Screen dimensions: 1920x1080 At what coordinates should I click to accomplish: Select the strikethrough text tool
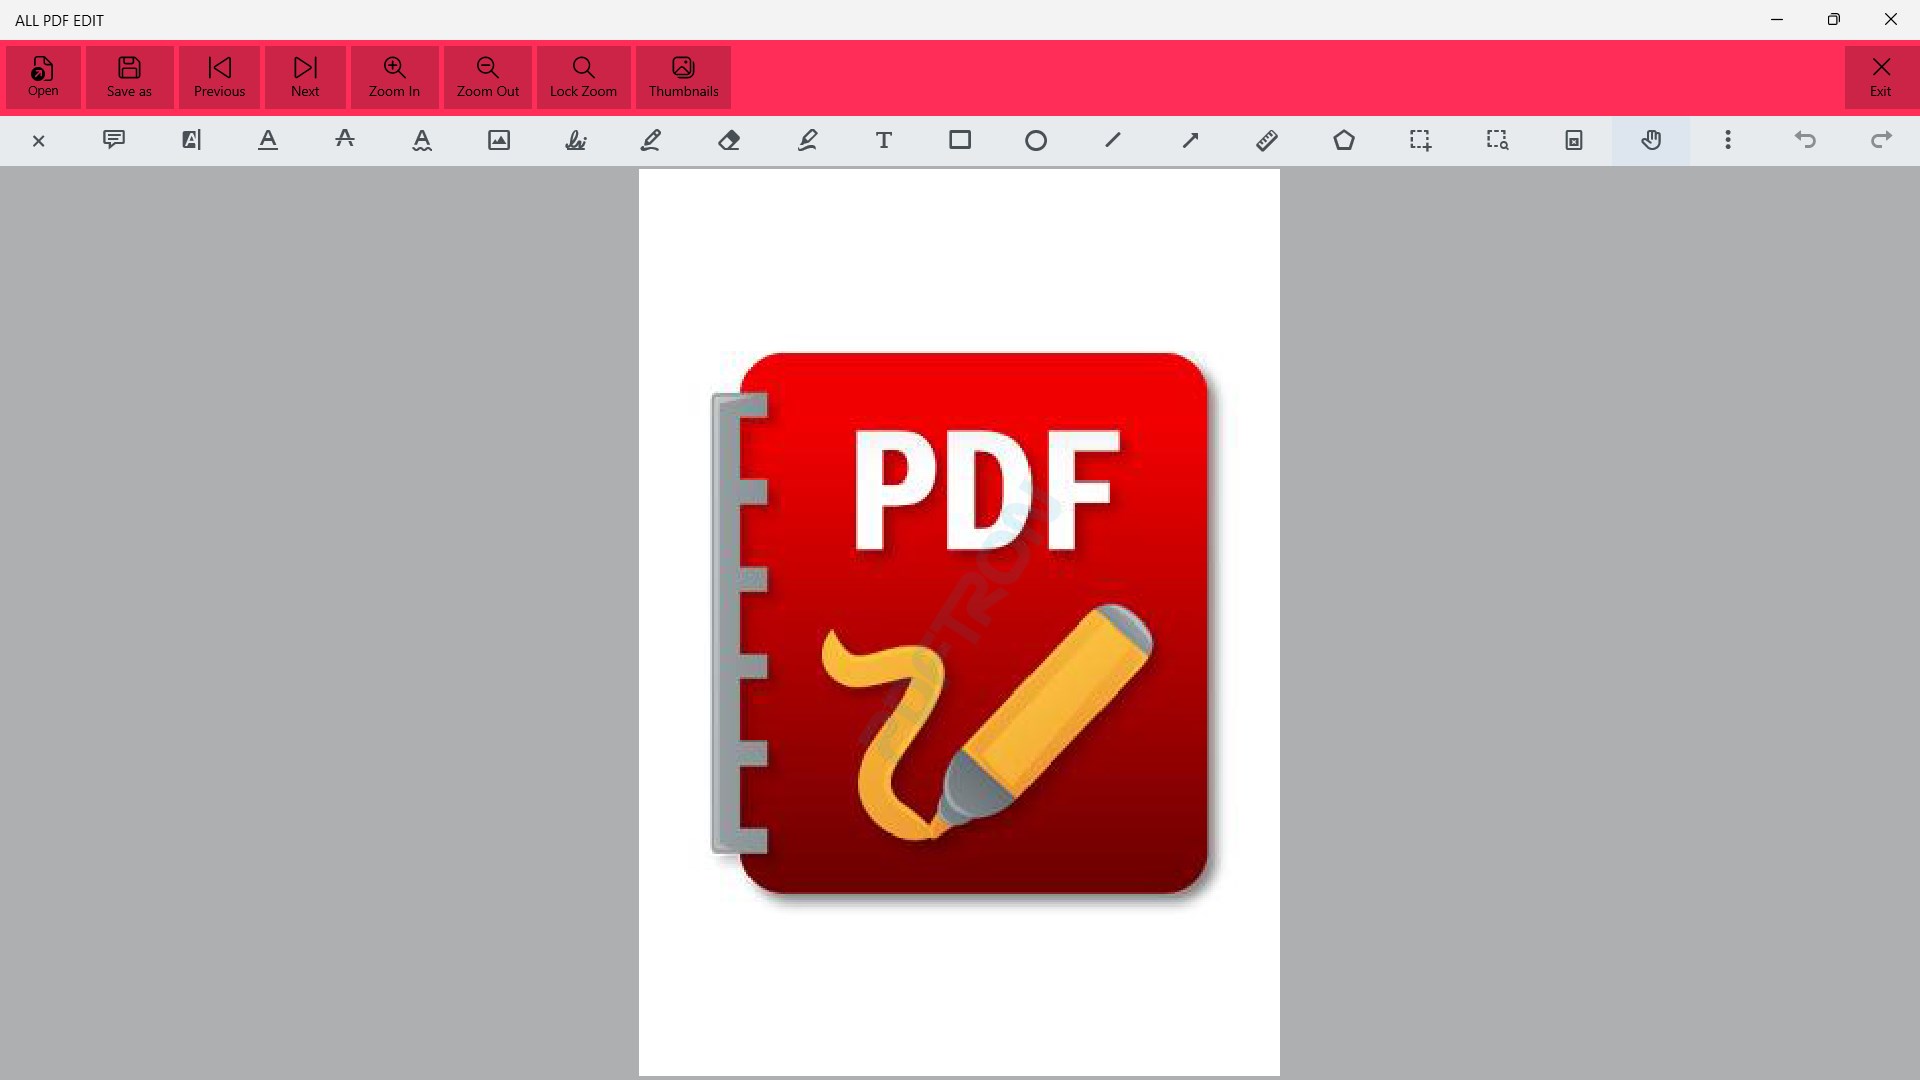tap(345, 140)
